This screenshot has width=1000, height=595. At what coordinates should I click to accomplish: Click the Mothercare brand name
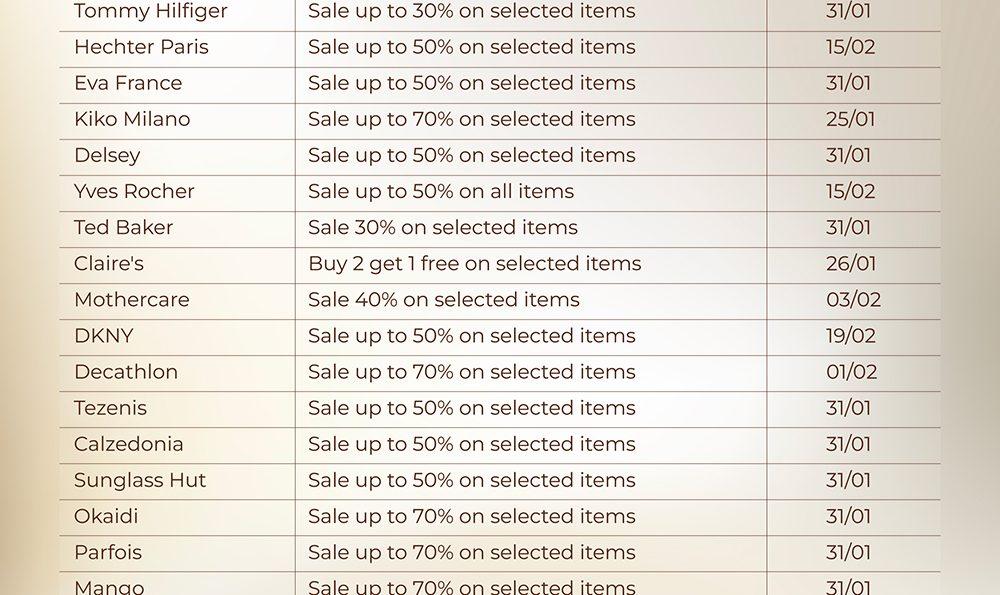[131, 300]
